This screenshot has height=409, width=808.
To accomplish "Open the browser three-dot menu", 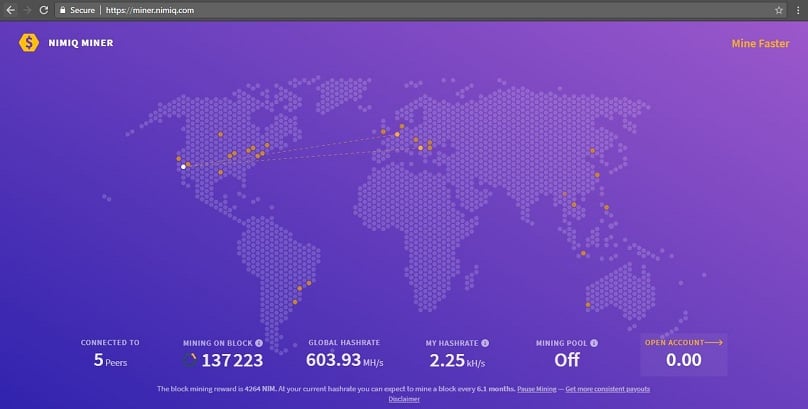I will click(798, 10).
